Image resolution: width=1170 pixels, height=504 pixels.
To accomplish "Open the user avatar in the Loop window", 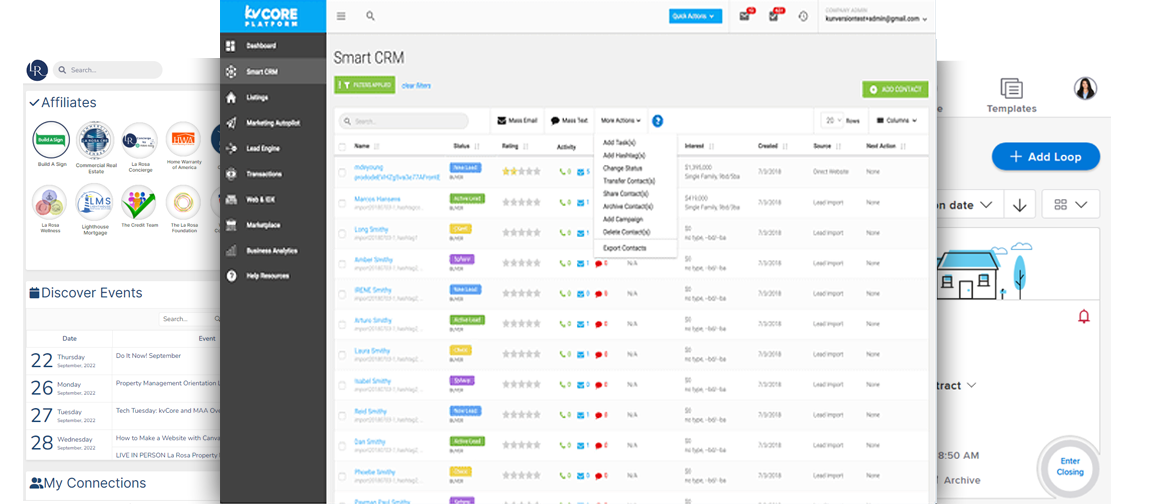I will (1085, 88).
